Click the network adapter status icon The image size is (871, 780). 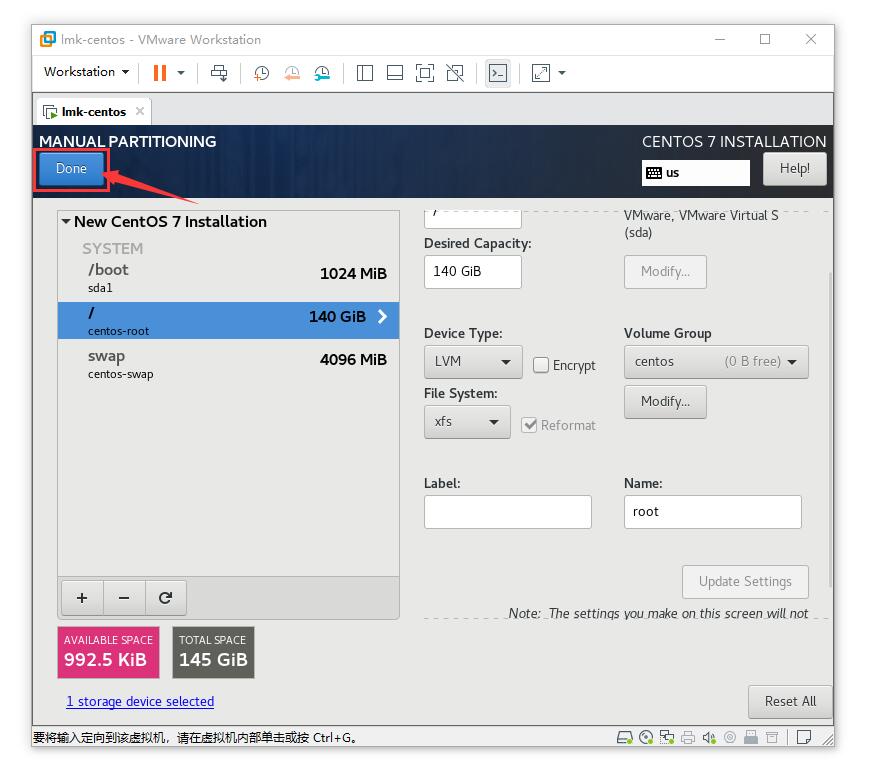667,737
